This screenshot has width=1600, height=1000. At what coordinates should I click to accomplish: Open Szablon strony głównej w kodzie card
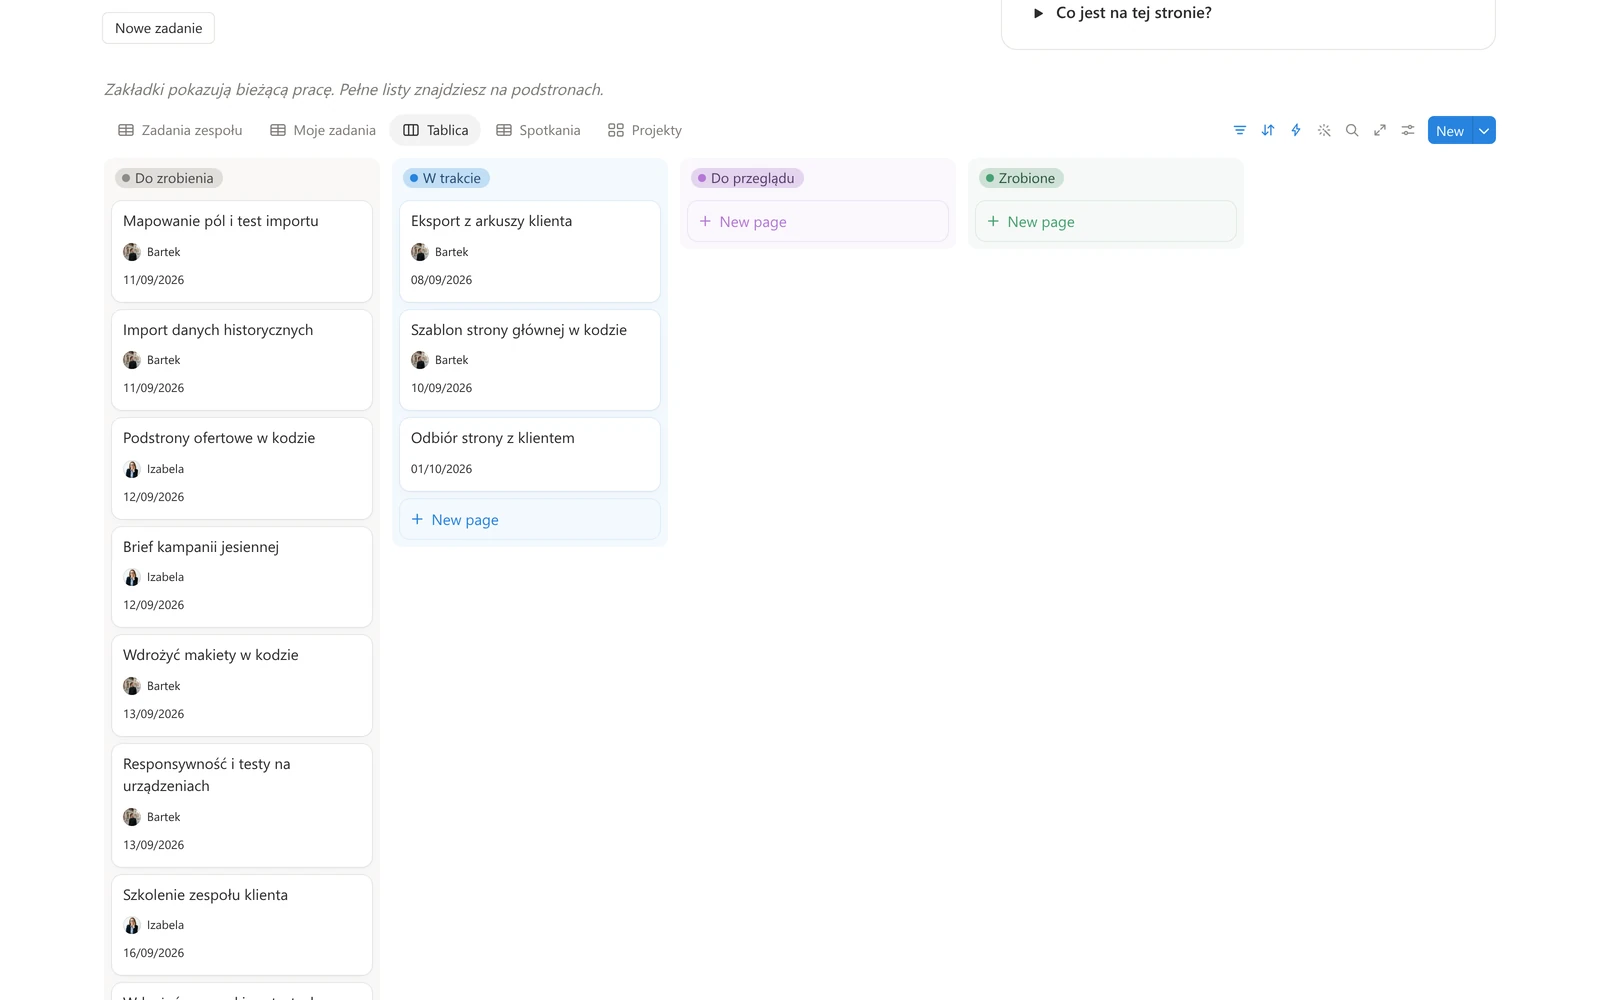click(529, 360)
